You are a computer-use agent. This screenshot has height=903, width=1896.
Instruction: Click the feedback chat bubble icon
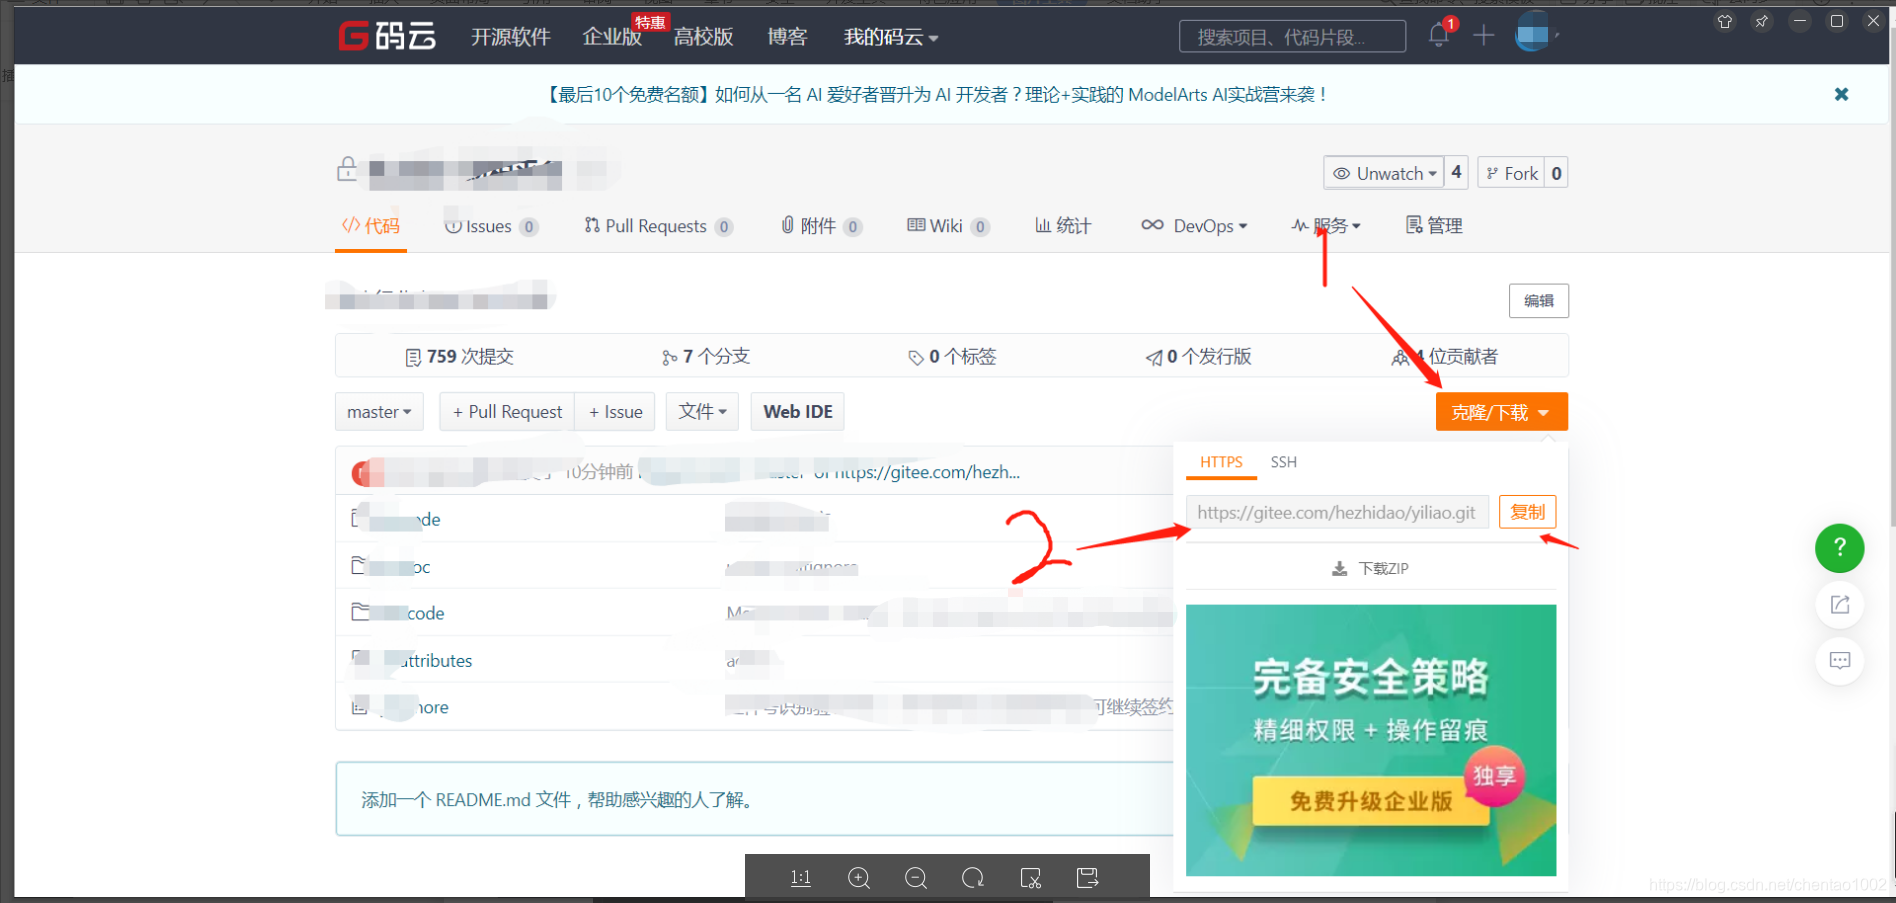pos(1840,660)
